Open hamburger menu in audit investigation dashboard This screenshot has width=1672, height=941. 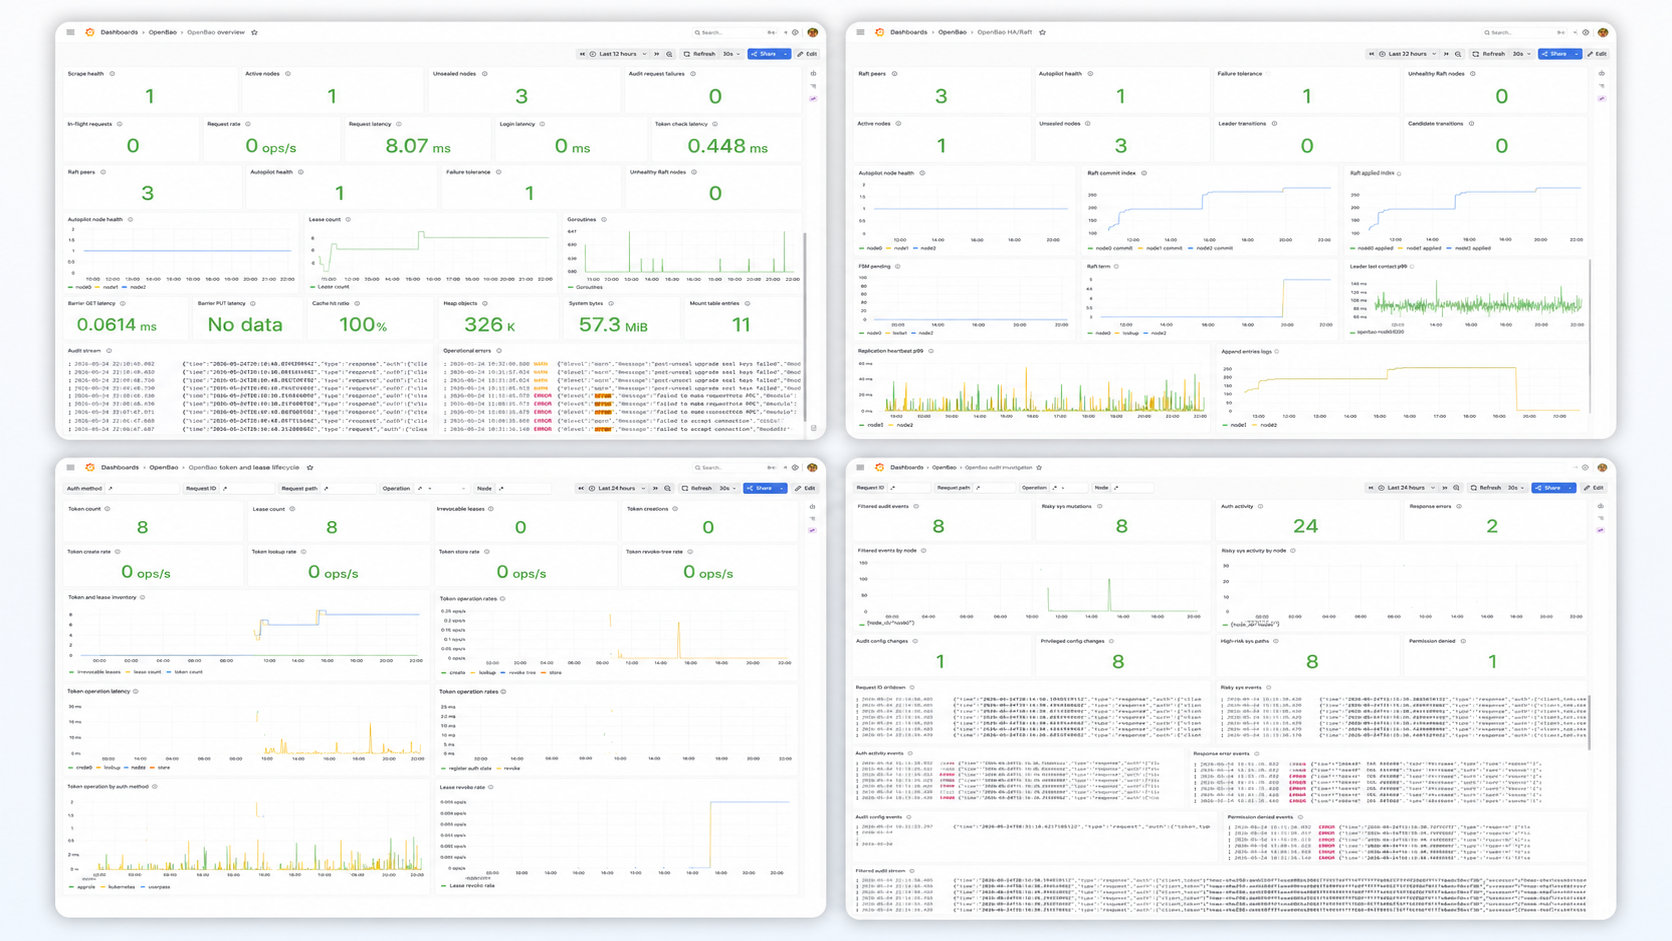[860, 467]
